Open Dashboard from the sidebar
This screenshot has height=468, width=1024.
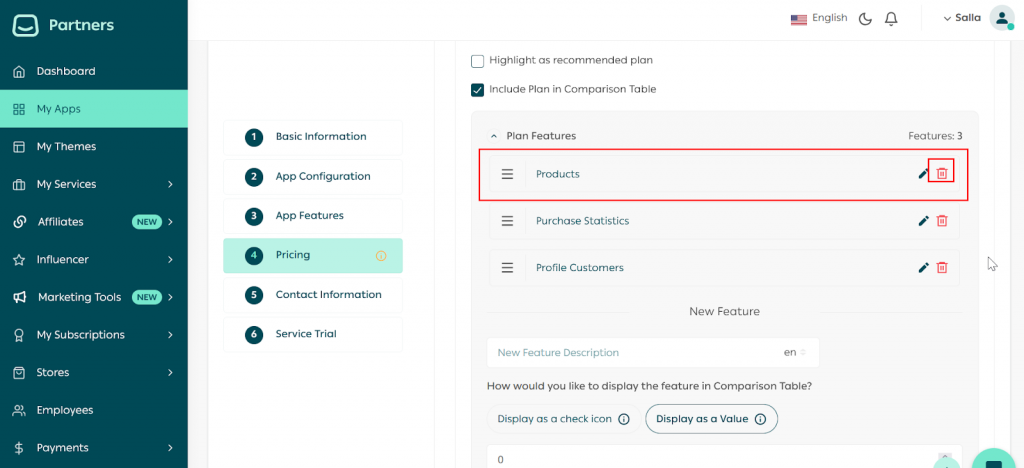tap(66, 71)
